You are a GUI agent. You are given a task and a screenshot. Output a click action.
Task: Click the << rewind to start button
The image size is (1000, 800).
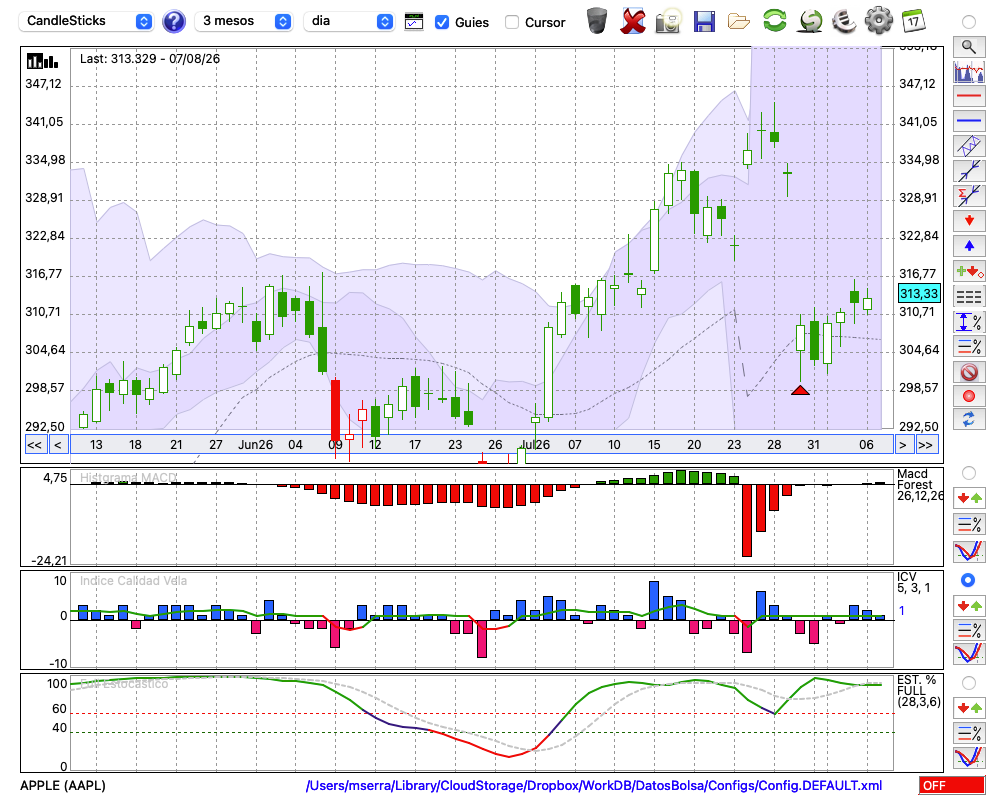pyautogui.click(x=35, y=445)
